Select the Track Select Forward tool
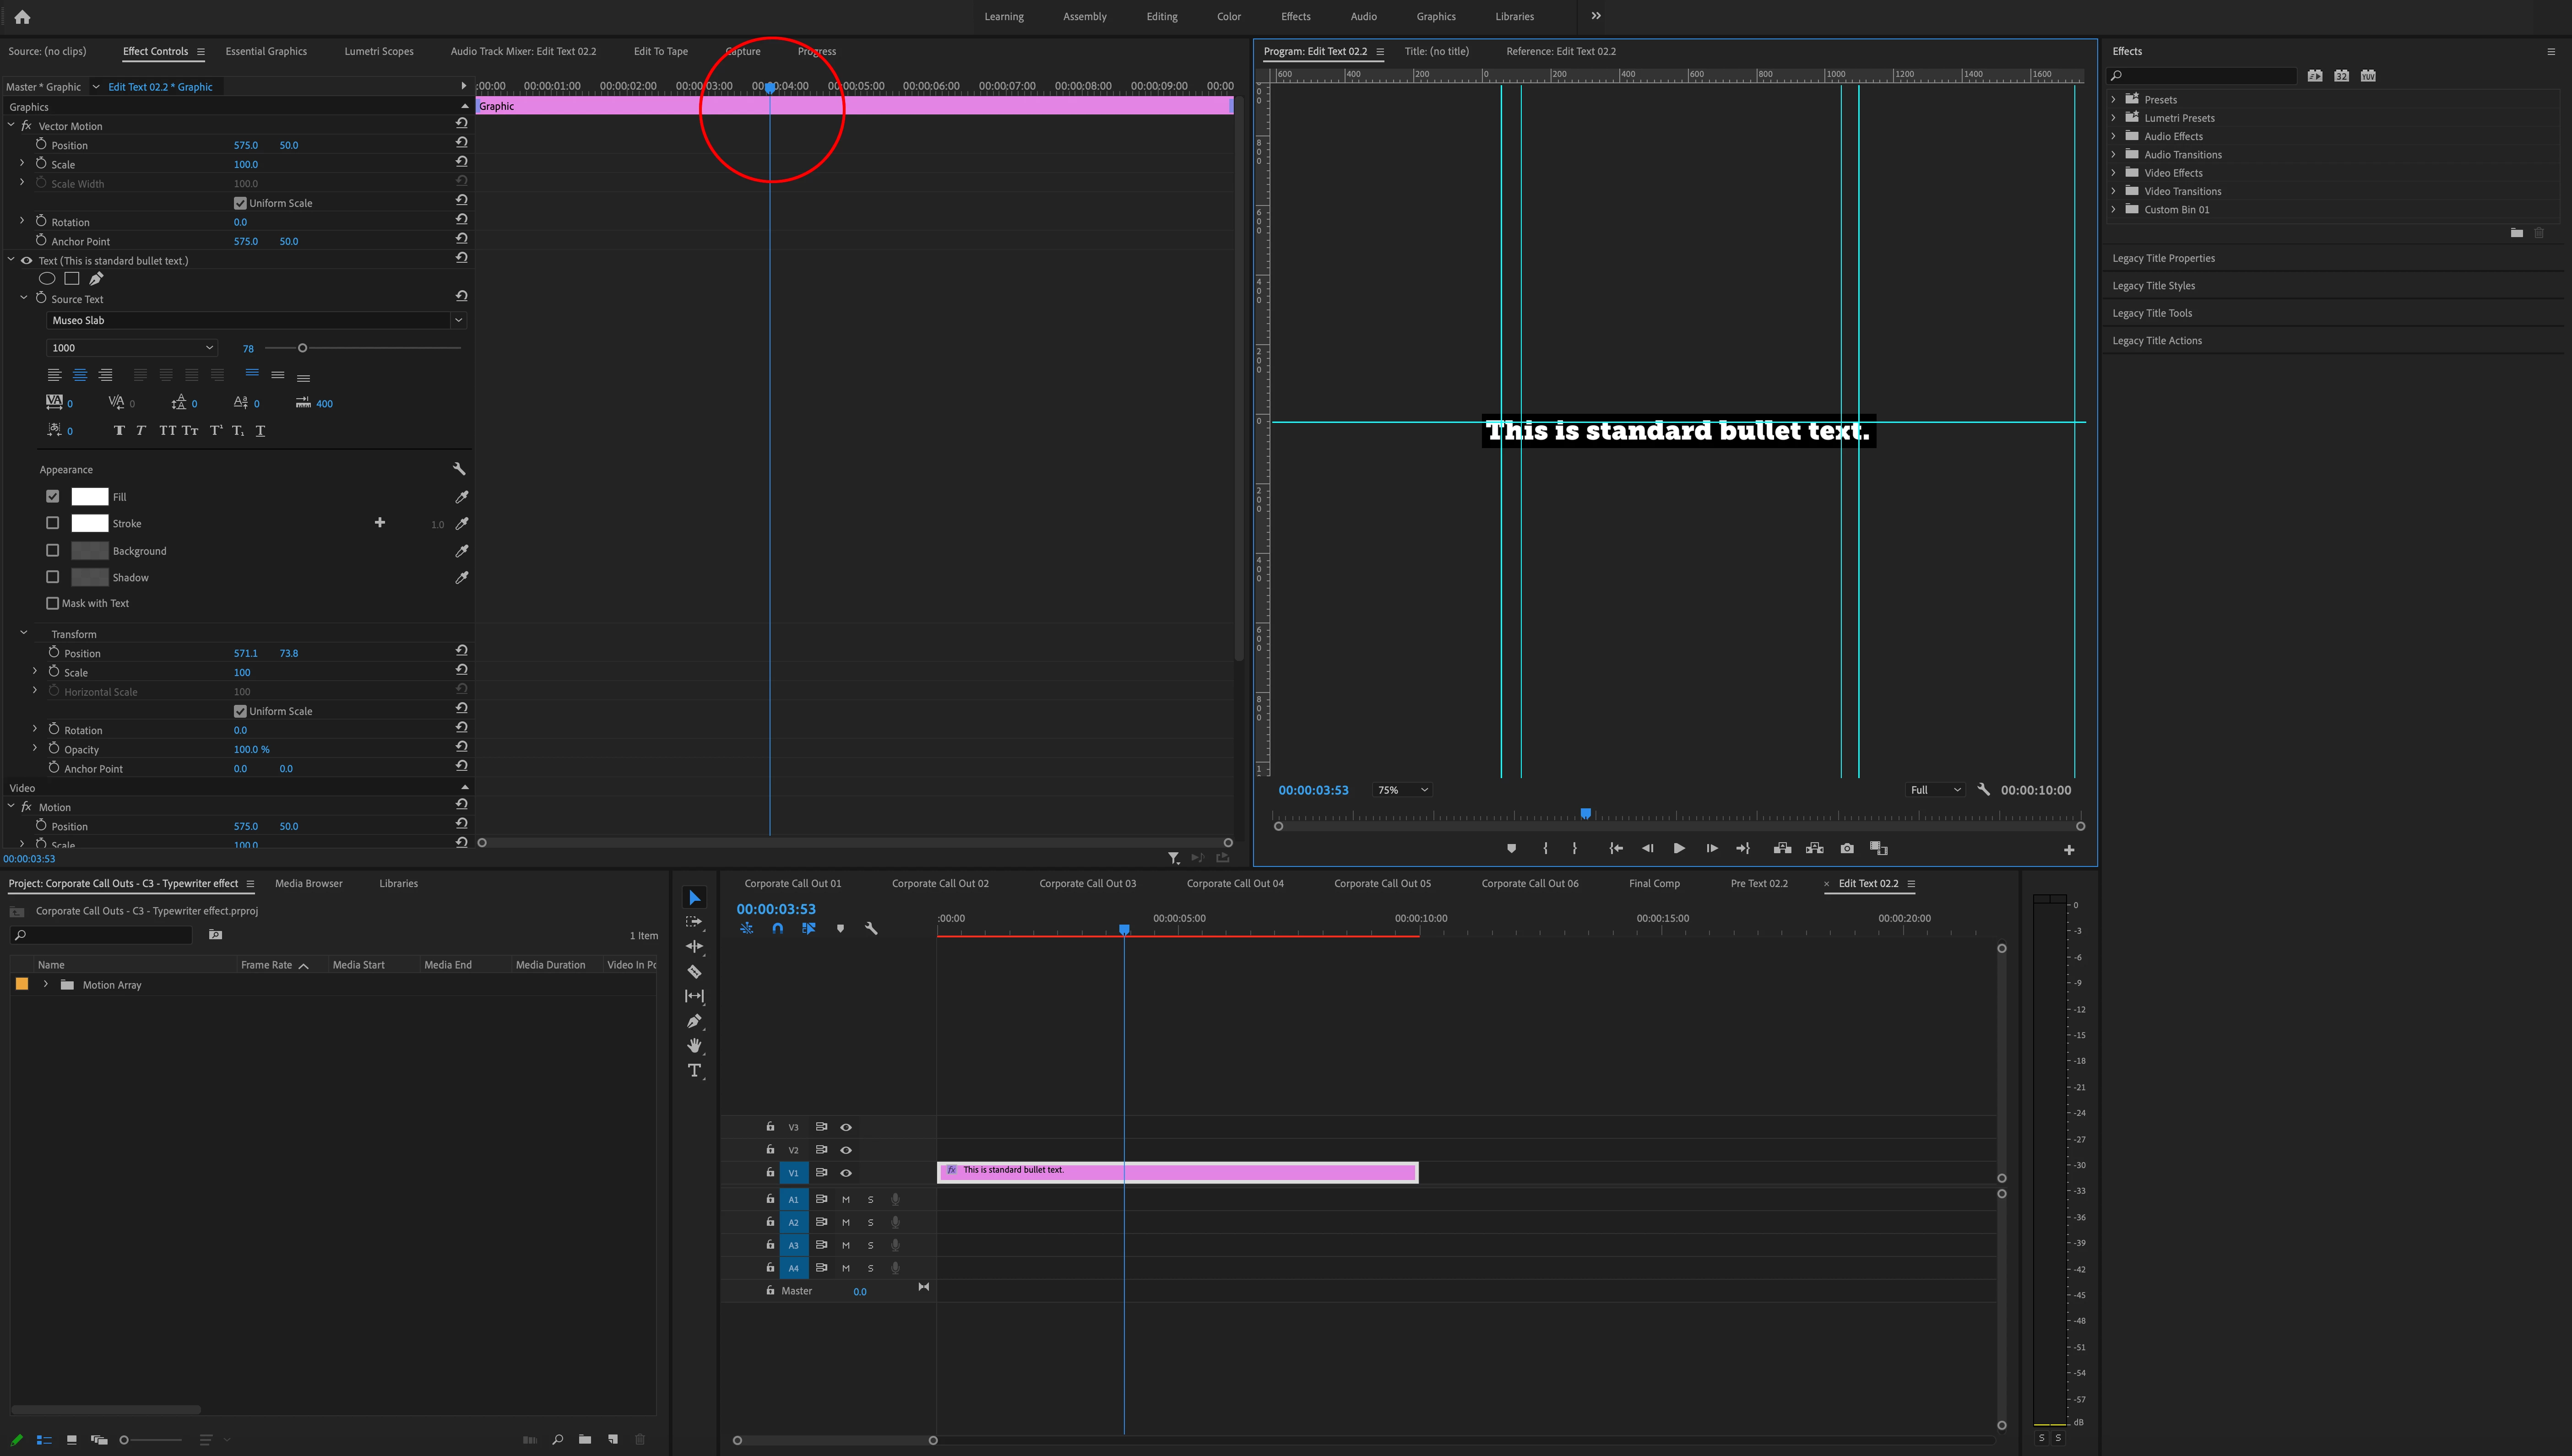This screenshot has width=2572, height=1456. click(x=694, y=922)
